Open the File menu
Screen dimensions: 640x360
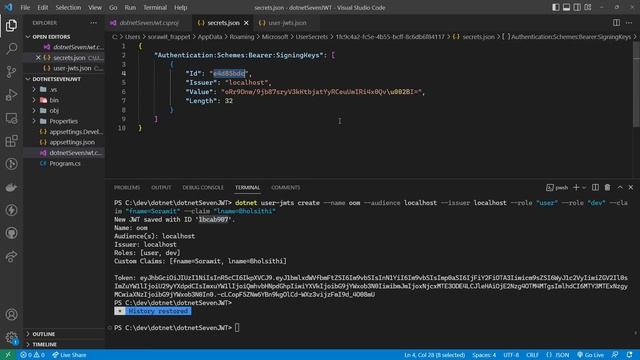[x=25, y=7]
